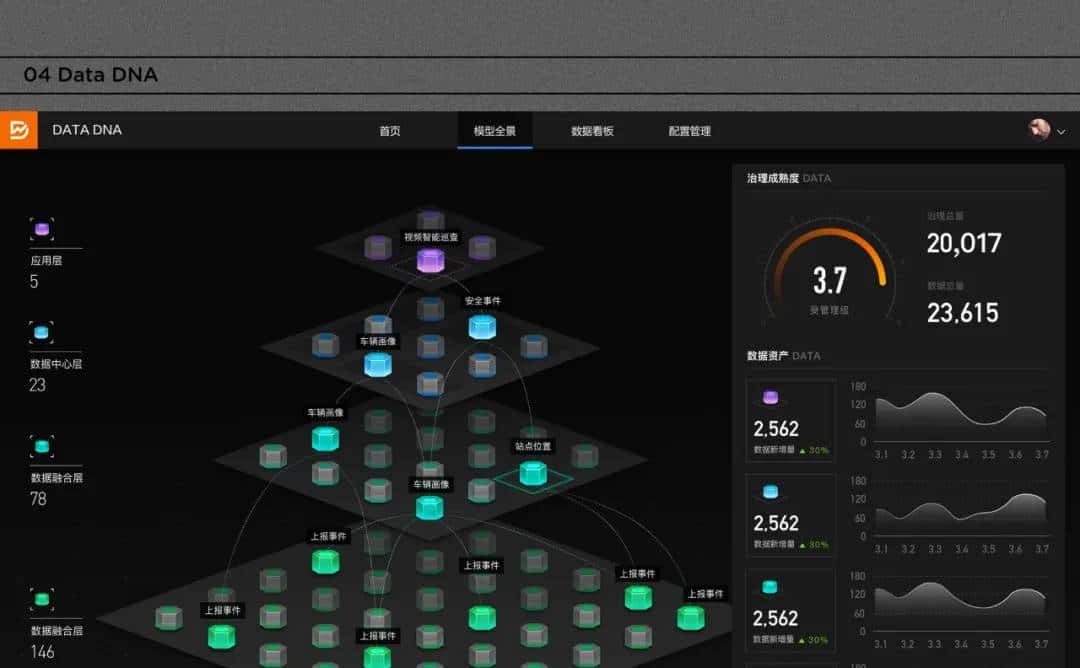1080x668 pixels.
Task: Switch to the 数据看板 tab
Action: point(589,130)
